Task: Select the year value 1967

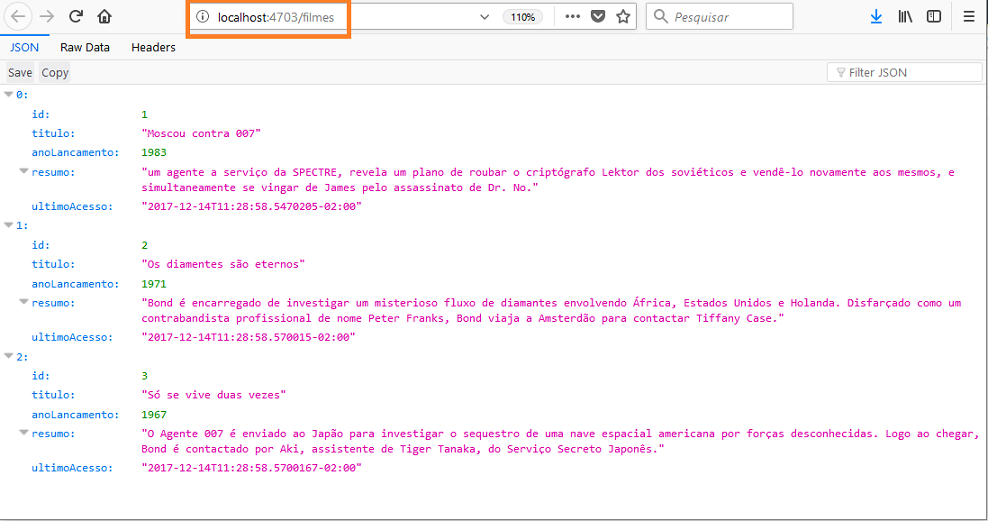Action: 154,414
